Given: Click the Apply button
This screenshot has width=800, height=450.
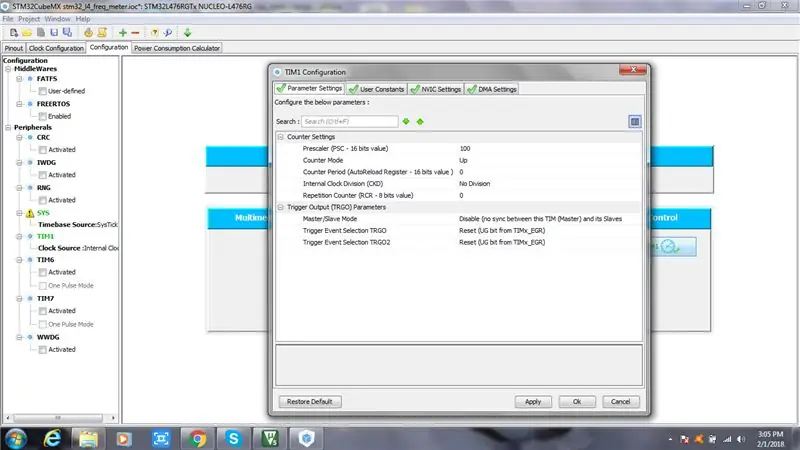Looking at the screenshot, I should (533, 402).
